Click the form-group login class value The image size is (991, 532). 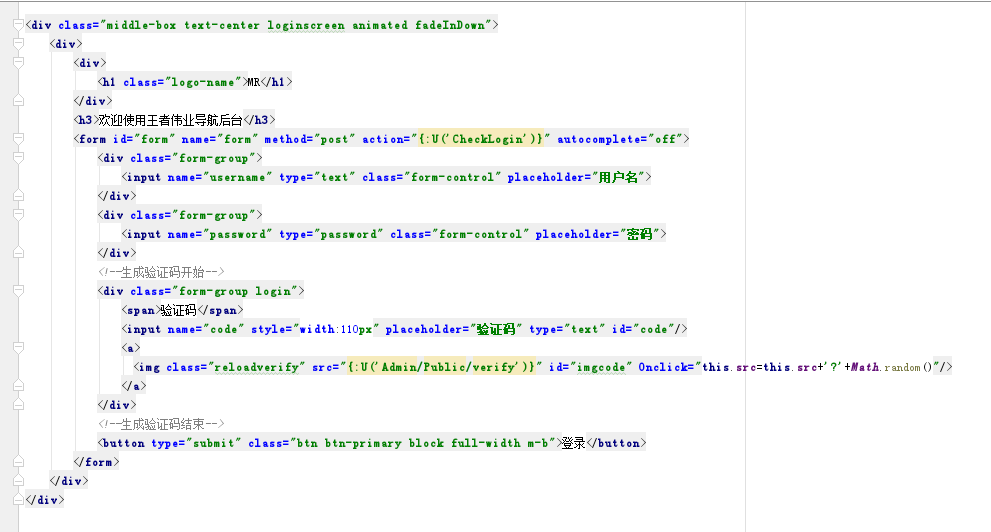(x=235, y=291)
